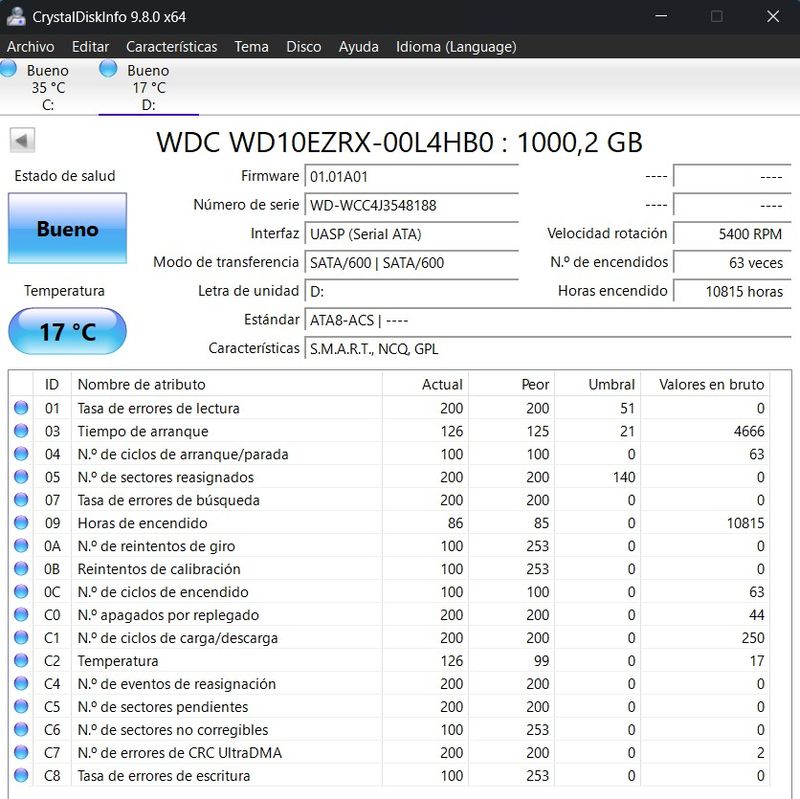The image size is (800, 799).
Task: Click the CrystalDiskInfo app icon in title bar
Action: click(16, 17)
